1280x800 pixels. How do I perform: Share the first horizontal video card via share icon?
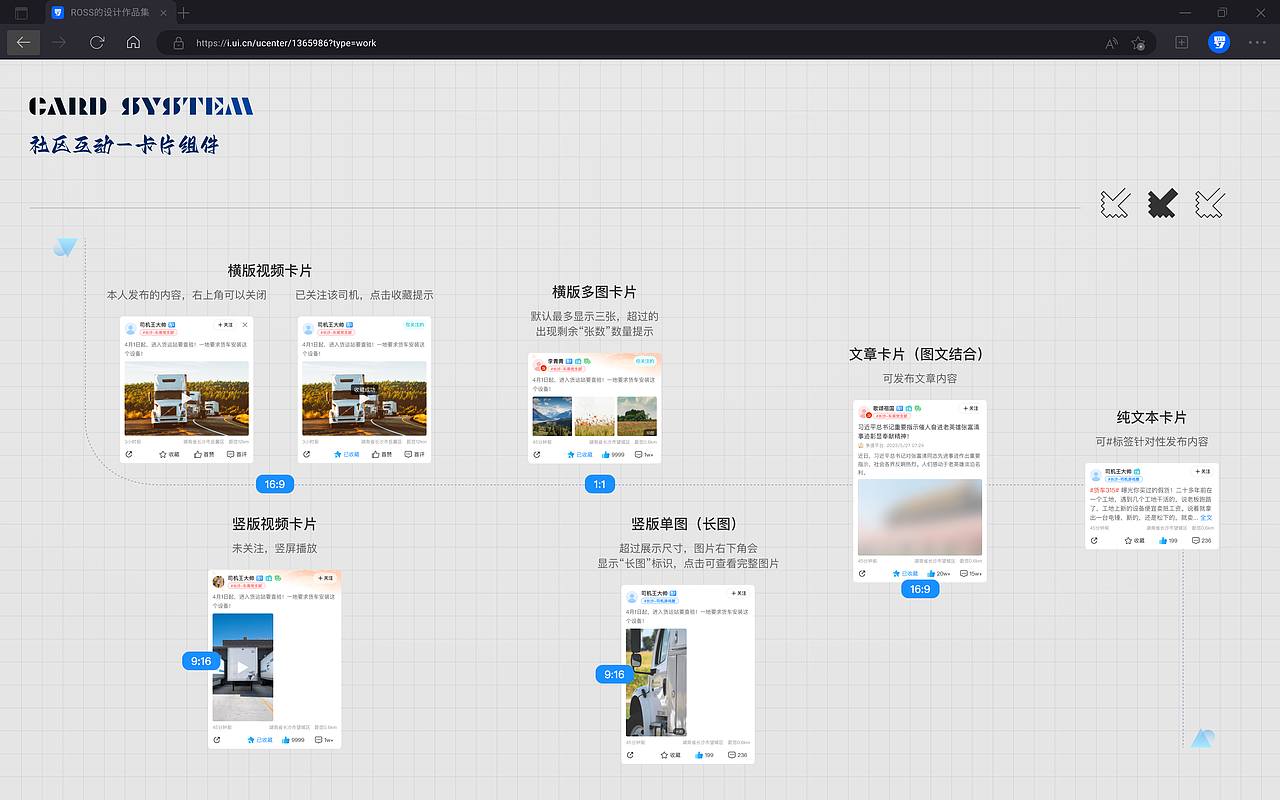tap(129, 454)
